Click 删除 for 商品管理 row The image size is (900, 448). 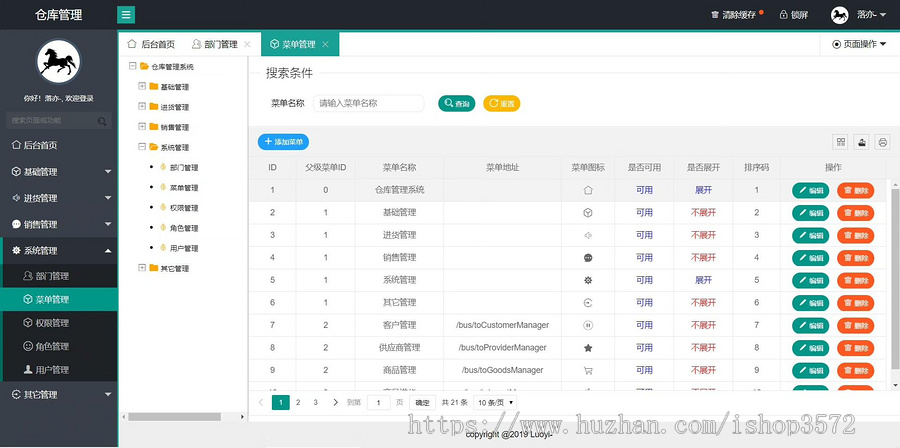pyautogui.click(x=856, y=371)
